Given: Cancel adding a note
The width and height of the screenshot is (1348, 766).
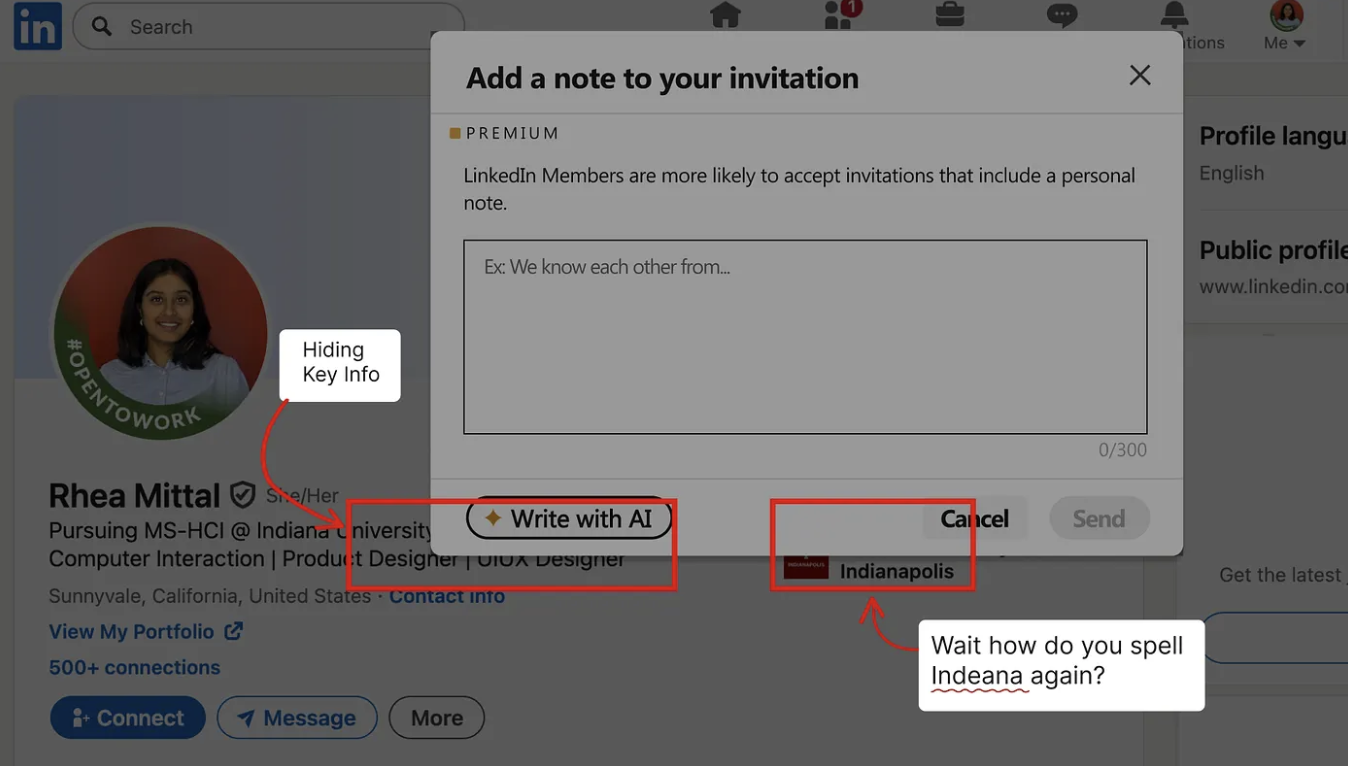Looking at the screenshot, I should (974, 518).
